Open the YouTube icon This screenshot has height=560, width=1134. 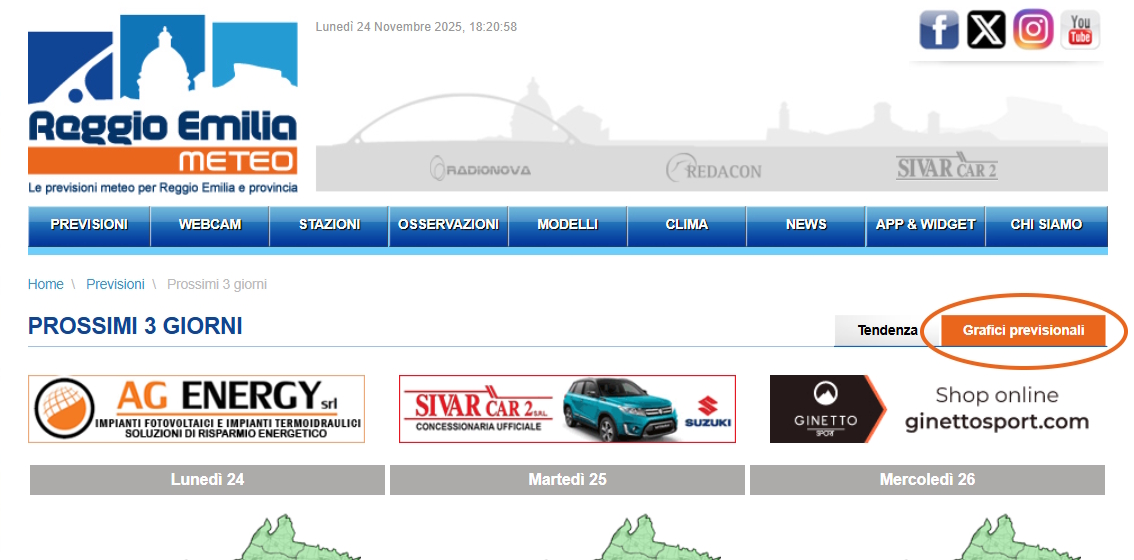click(x=1080, y=30)
